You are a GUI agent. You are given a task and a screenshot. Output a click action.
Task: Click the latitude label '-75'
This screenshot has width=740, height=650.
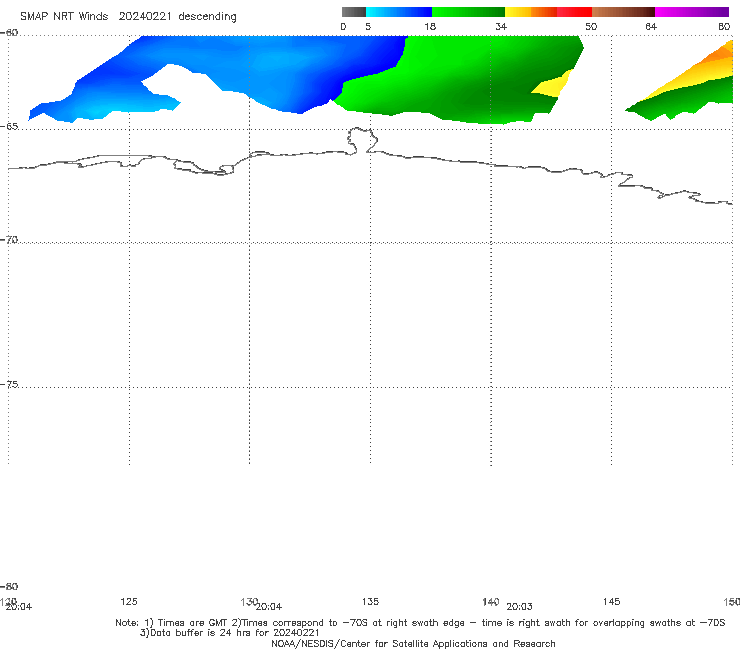(9, 384)
